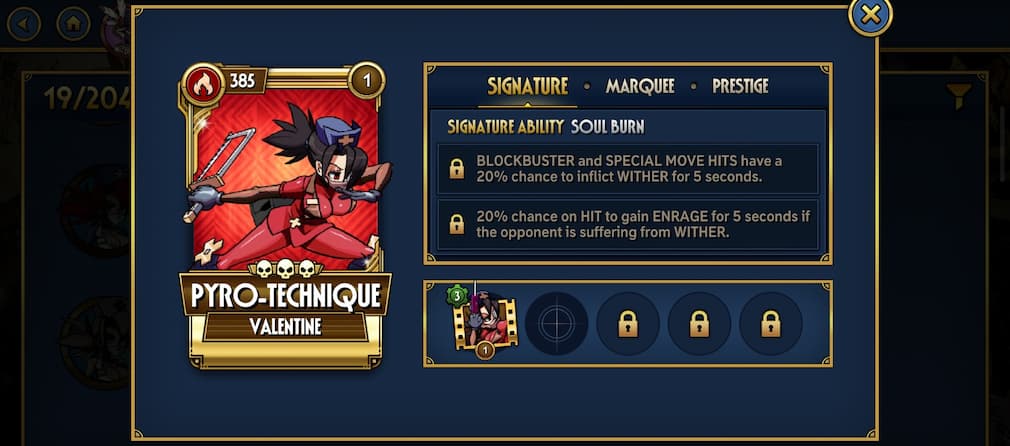The image size is (1010, 446).
Task: Select the last locked move slot
Action: (x=771, y=324)
